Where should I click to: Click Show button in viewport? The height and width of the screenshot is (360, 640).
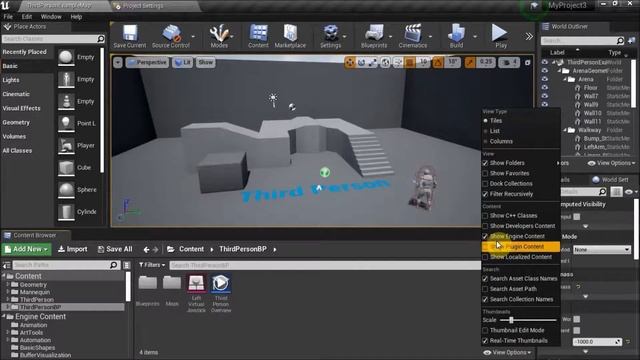click(206, 62)
